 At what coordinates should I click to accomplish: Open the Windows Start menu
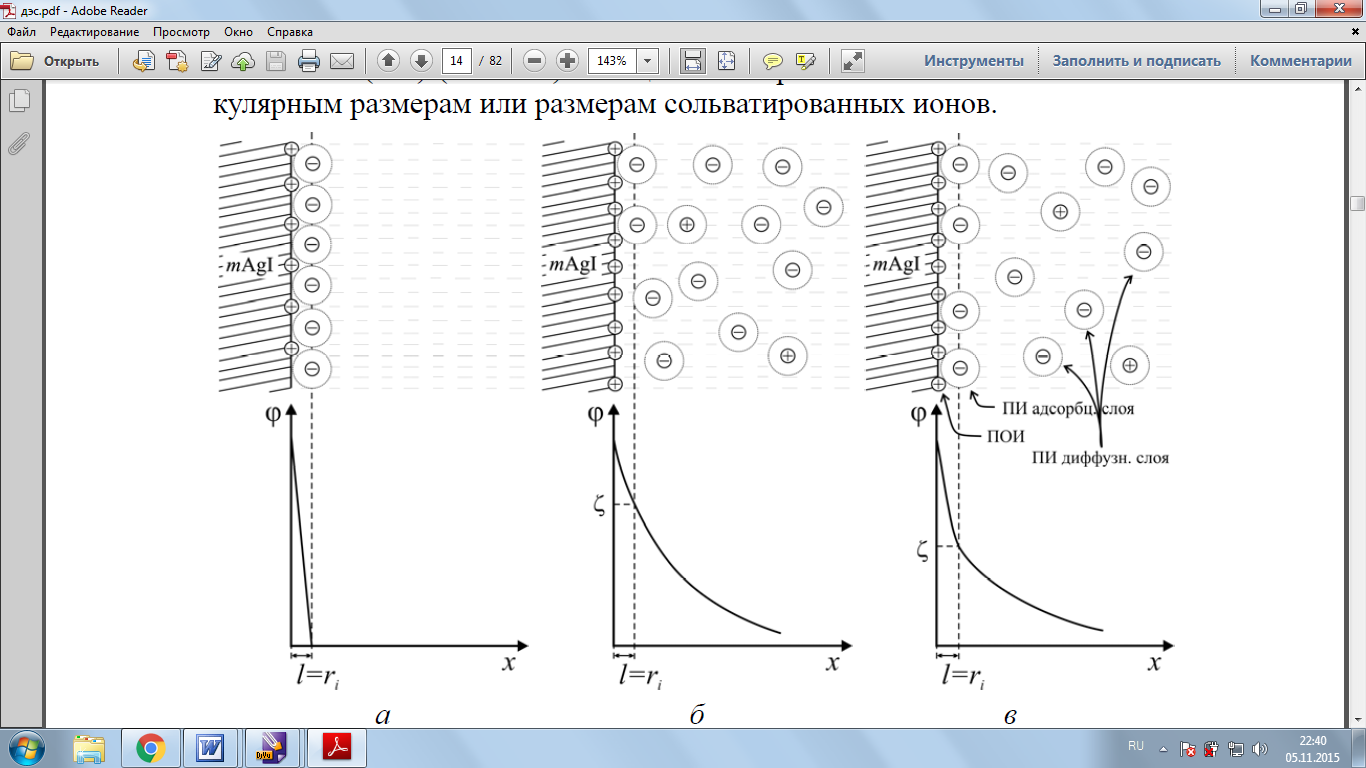point(27,747)
